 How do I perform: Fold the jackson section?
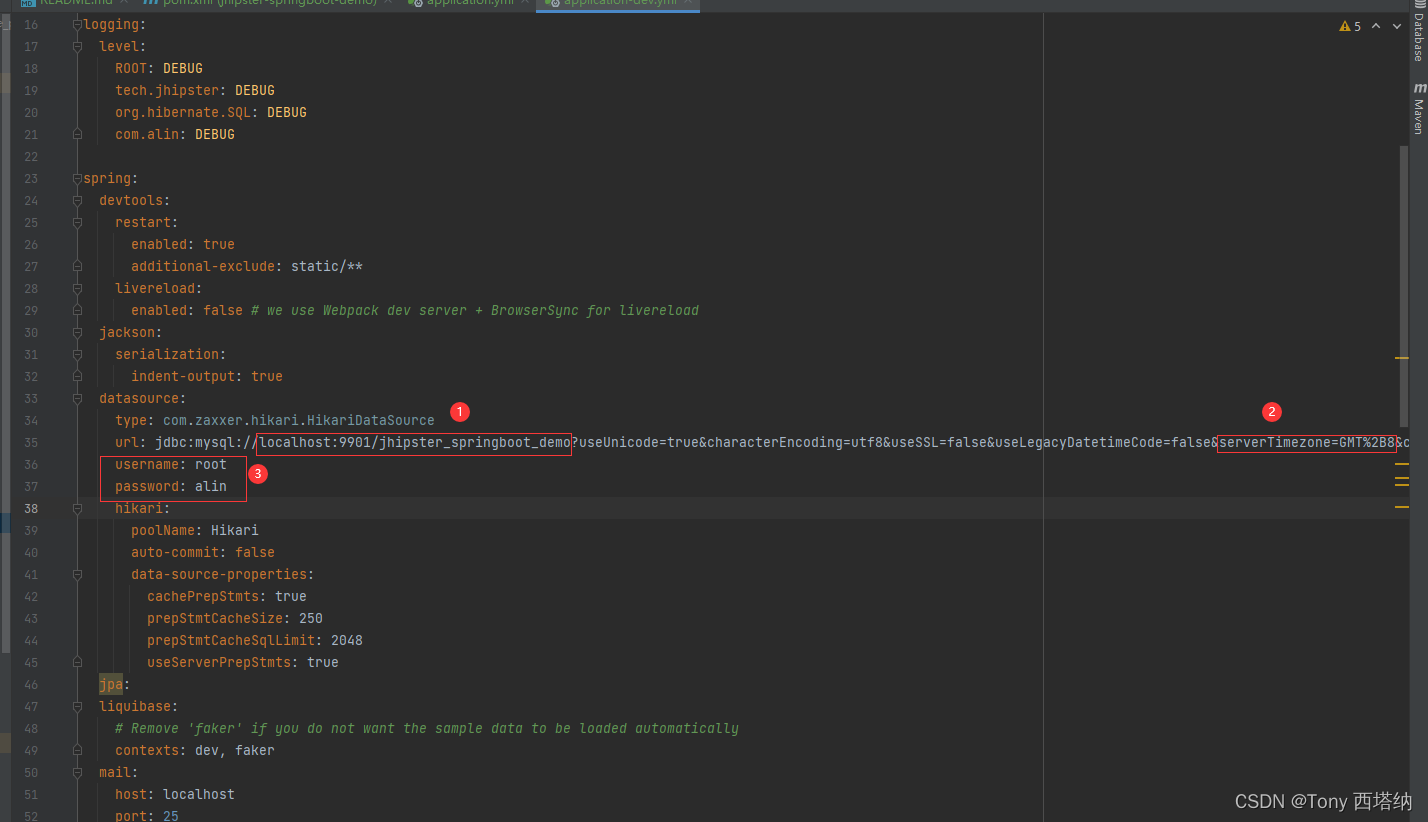click(77, 333)
